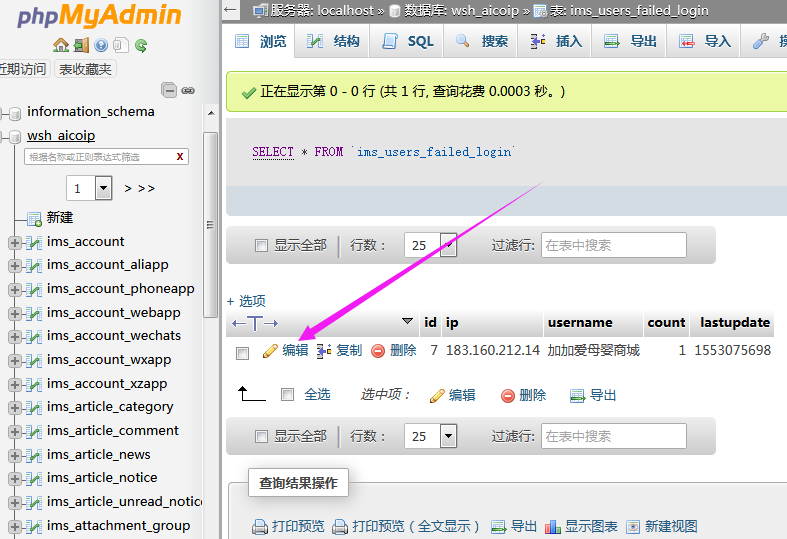Click the row's copy (复制) icon
The image size is (787, 539).
[x=324, y=351]
